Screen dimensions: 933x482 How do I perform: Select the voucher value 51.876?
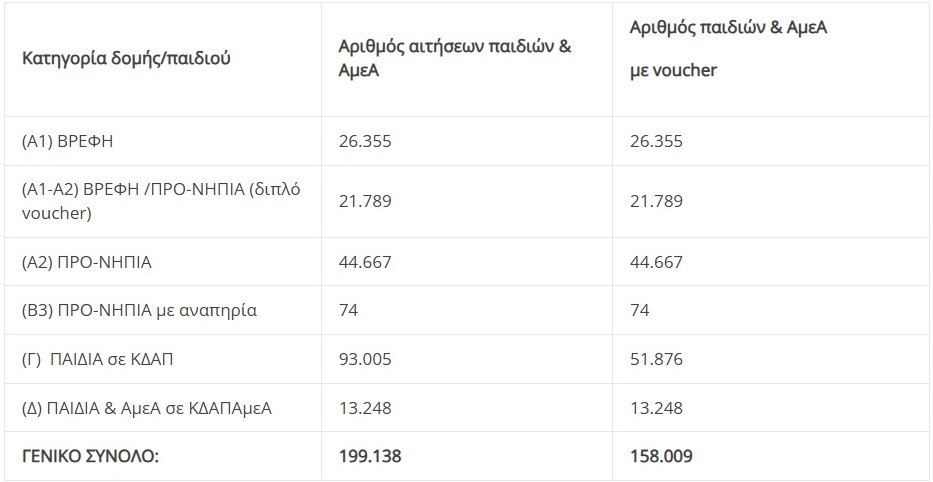click(x=656, y=359)
